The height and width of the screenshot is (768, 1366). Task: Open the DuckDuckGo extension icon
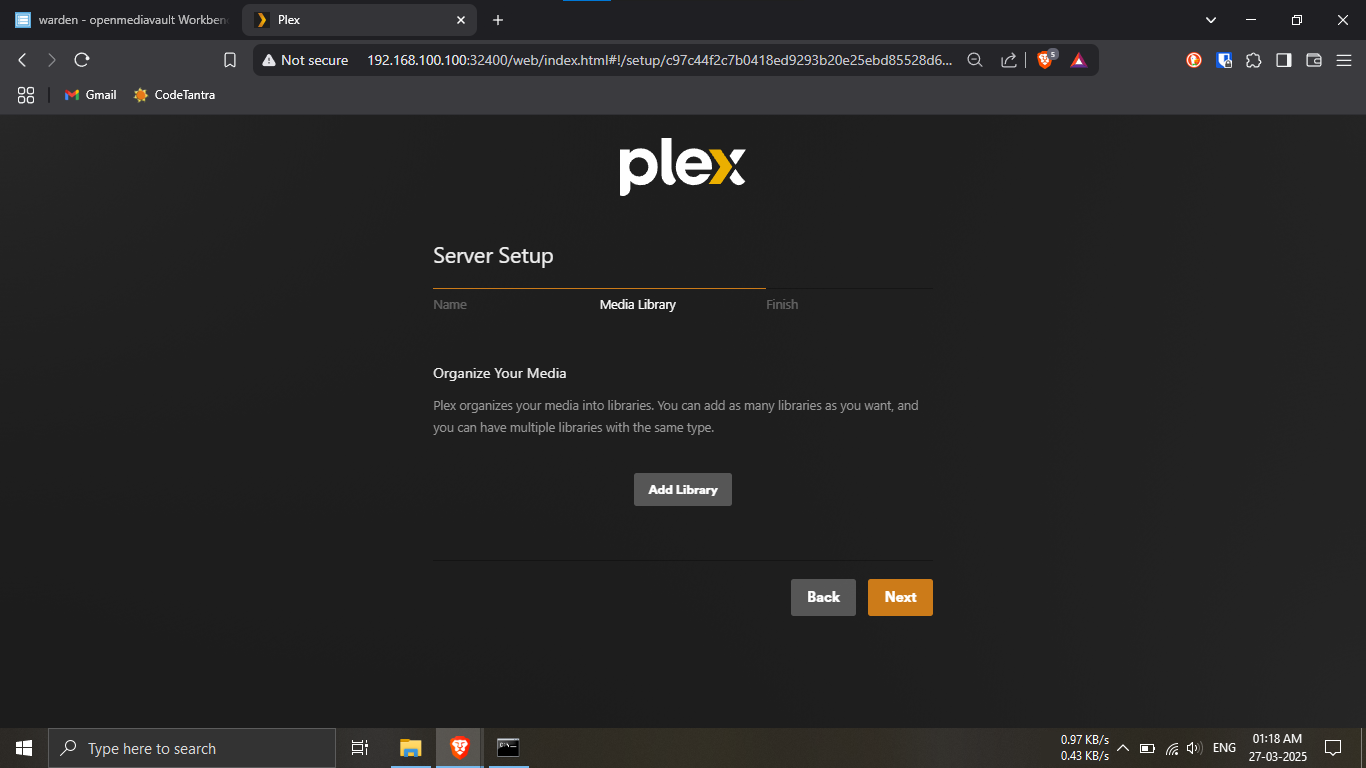pos(1194,60)
